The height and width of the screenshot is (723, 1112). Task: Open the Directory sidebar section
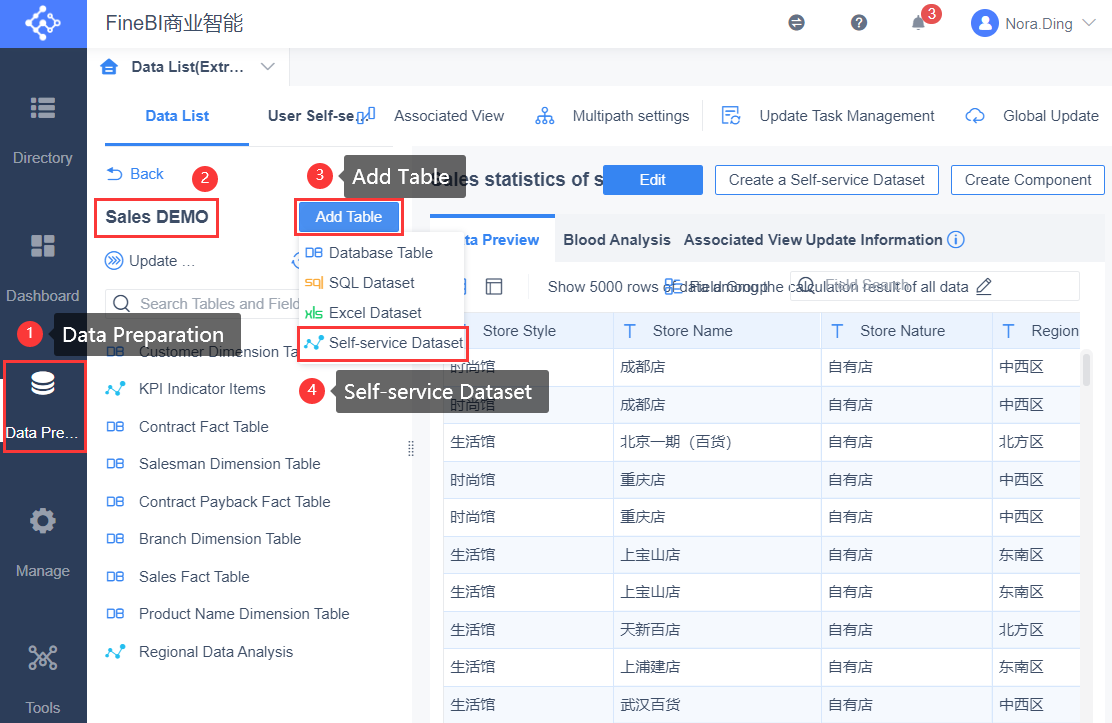(x=43, y=131)
